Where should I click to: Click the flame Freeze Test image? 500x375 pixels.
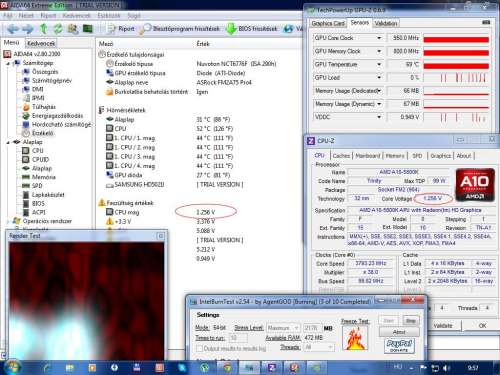pos(355,338)
